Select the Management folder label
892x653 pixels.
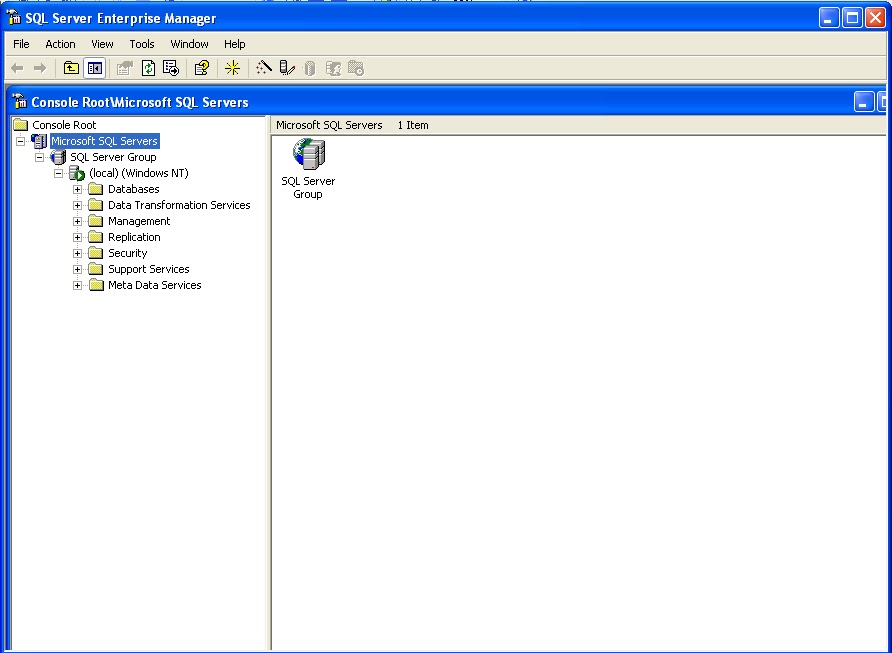(139, 221)
